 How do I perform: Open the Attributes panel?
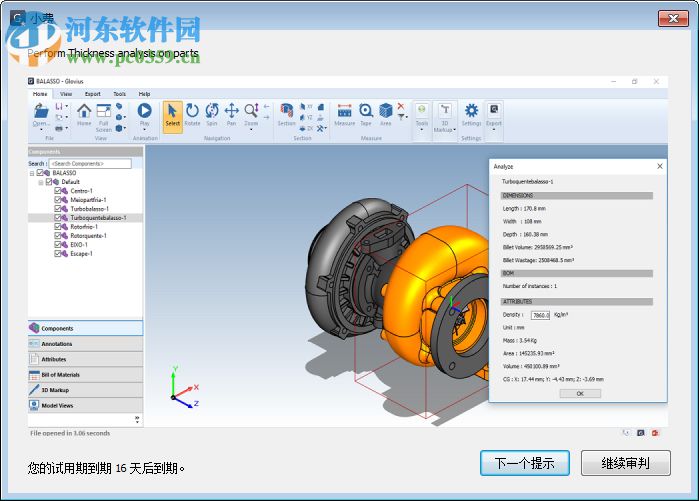click(x=85, y=359)
